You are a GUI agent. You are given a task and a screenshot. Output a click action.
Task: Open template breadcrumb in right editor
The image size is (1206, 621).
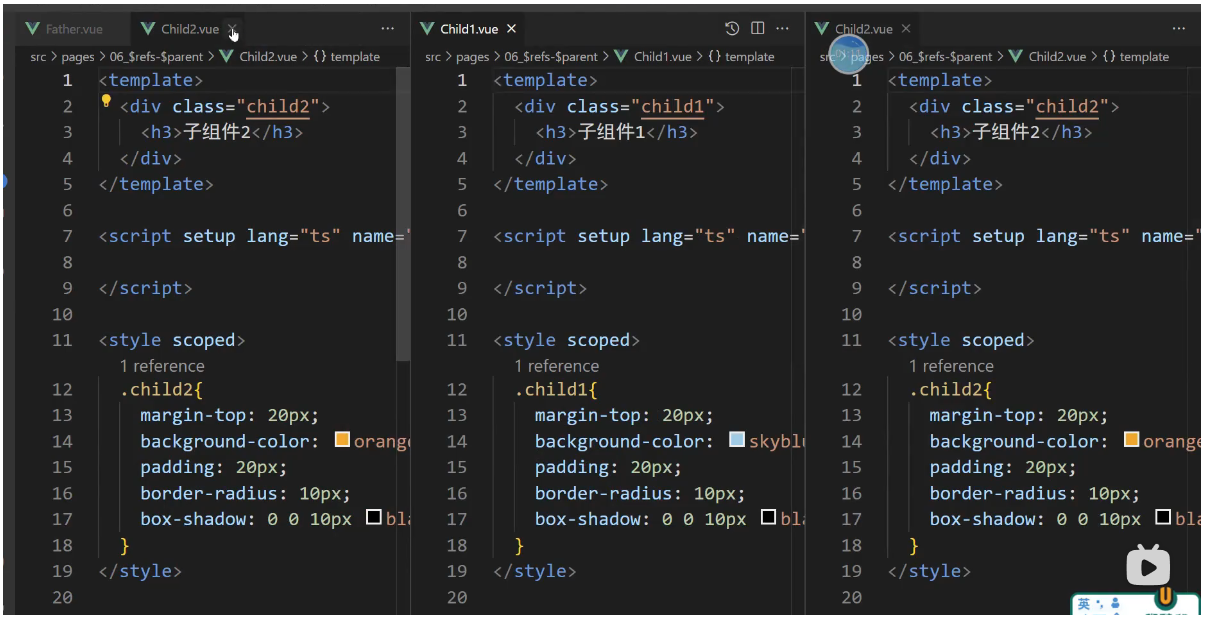[x=1136, y=57]
